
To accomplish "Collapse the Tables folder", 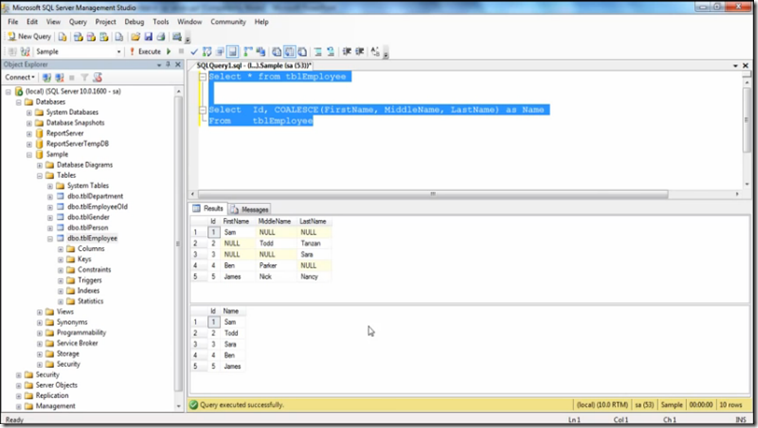I will tap(40, 176).
